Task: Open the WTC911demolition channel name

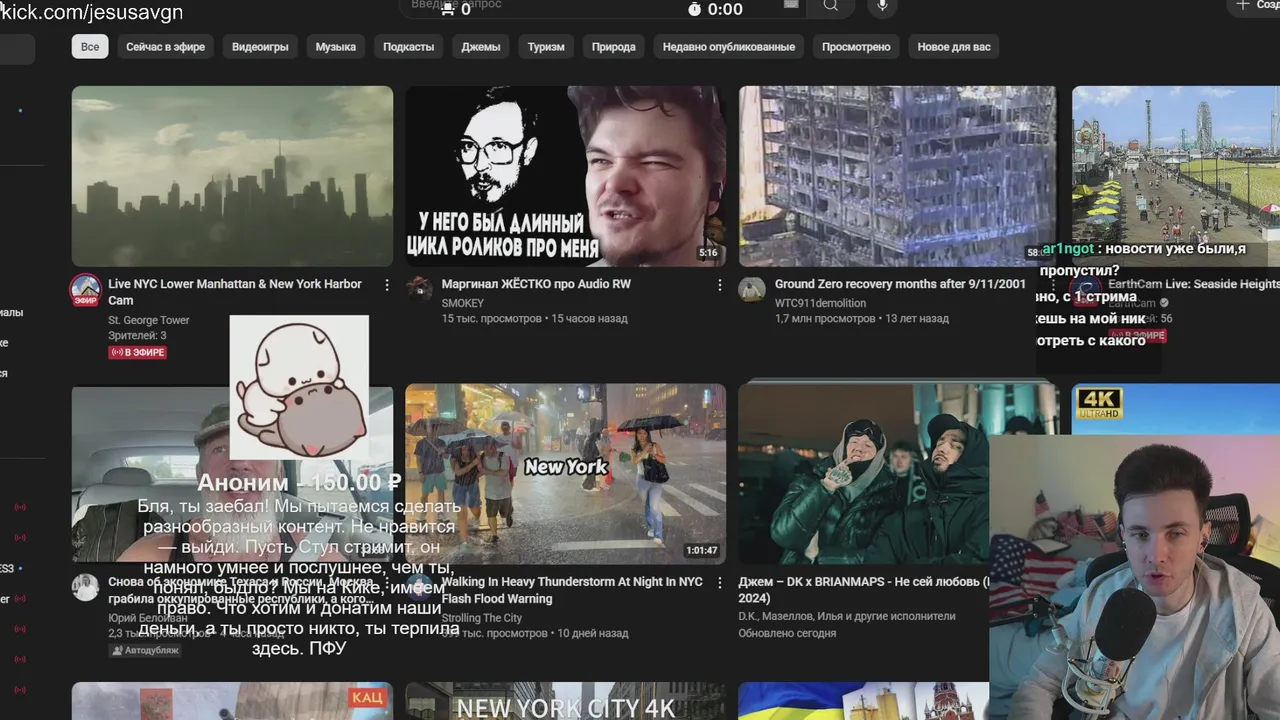Action: [x=821, y=303]
